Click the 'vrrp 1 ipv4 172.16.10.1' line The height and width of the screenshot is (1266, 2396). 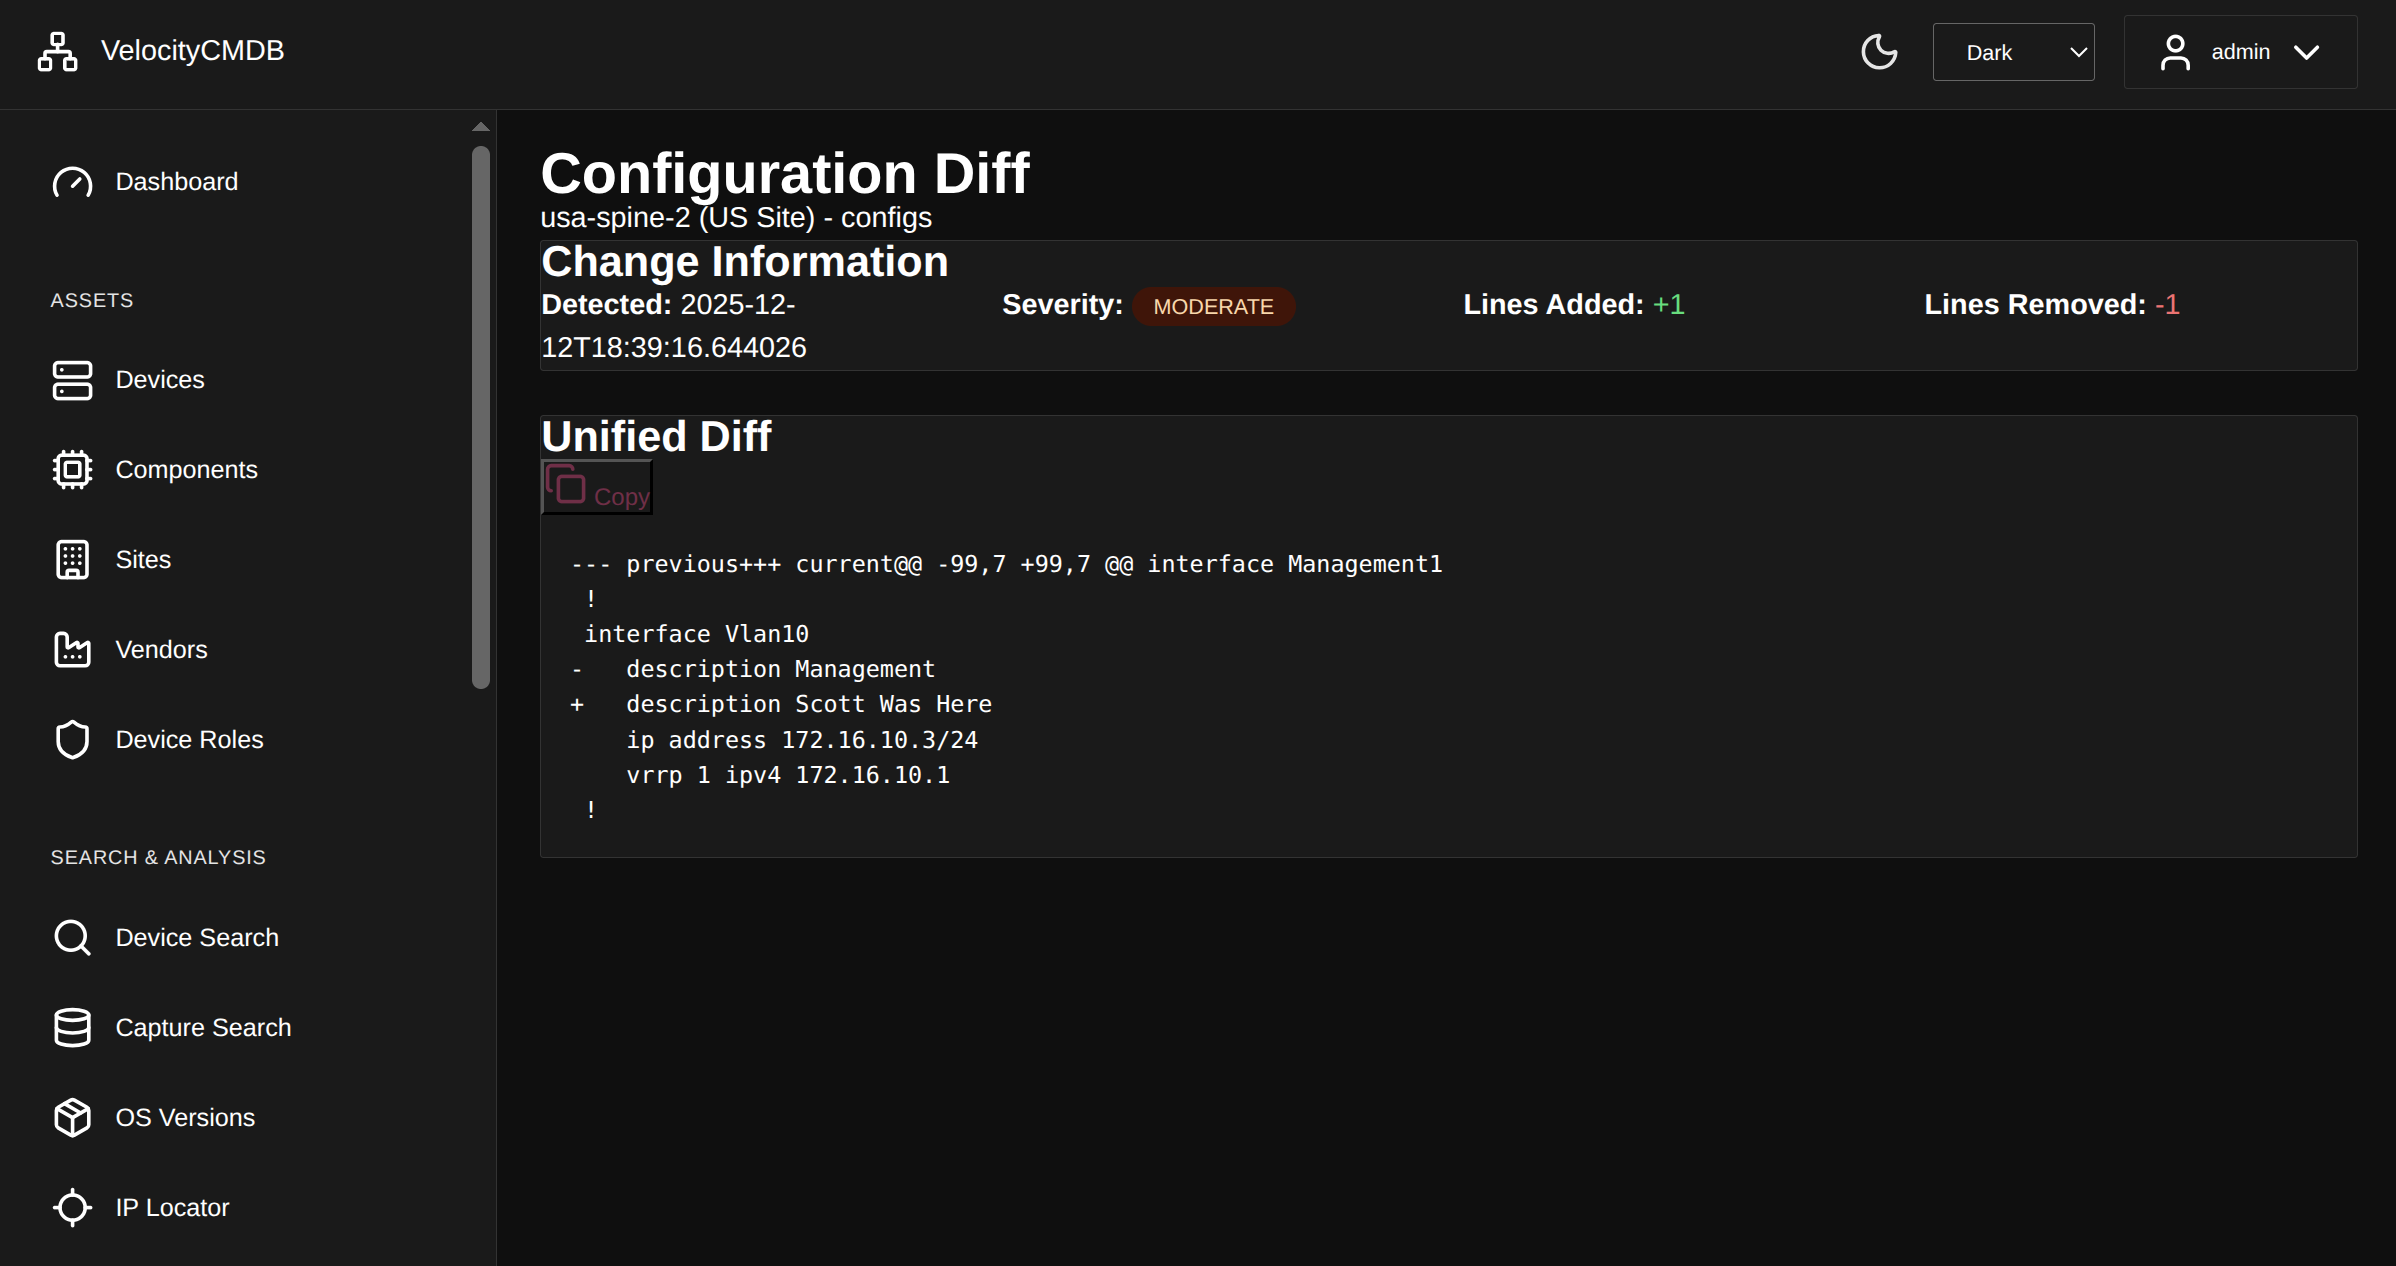788,775
